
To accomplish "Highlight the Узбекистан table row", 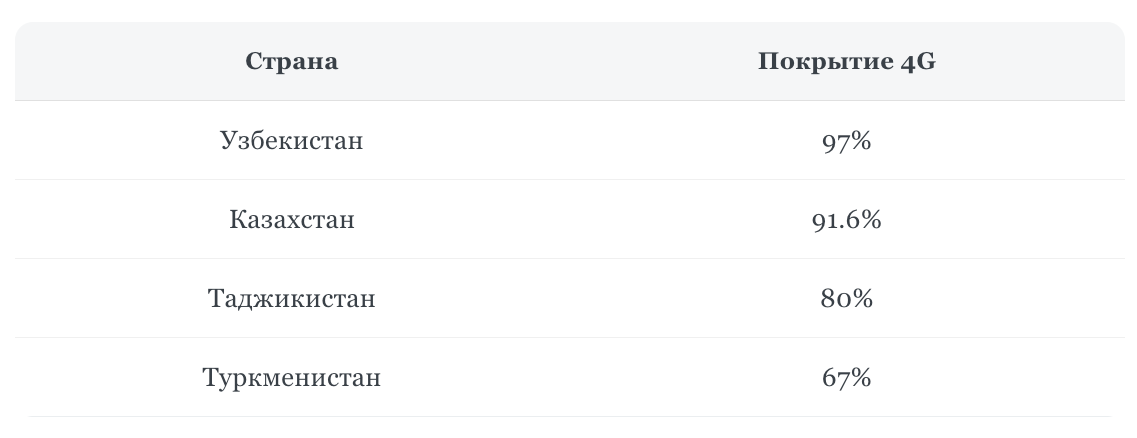I will click(x=569, y=141).
